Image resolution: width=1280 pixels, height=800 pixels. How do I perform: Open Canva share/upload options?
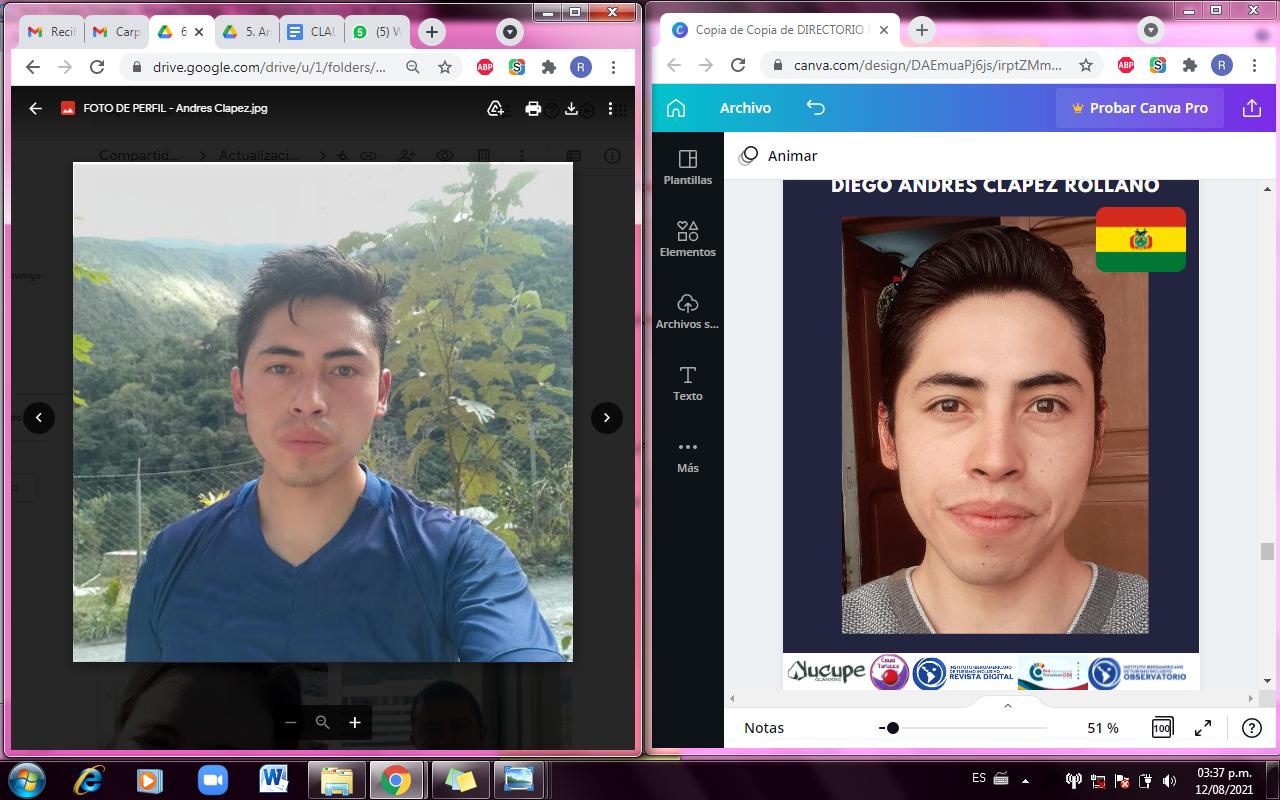click(1252, 108)
